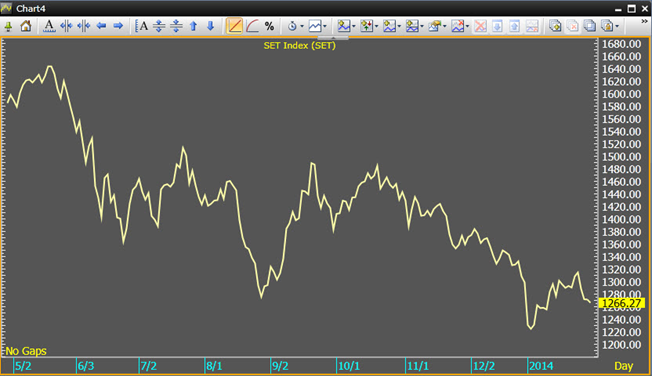The image size is (652, 376).
Task: Click the 10/1 date marker on time axis
Action: (x=349, y=366)
